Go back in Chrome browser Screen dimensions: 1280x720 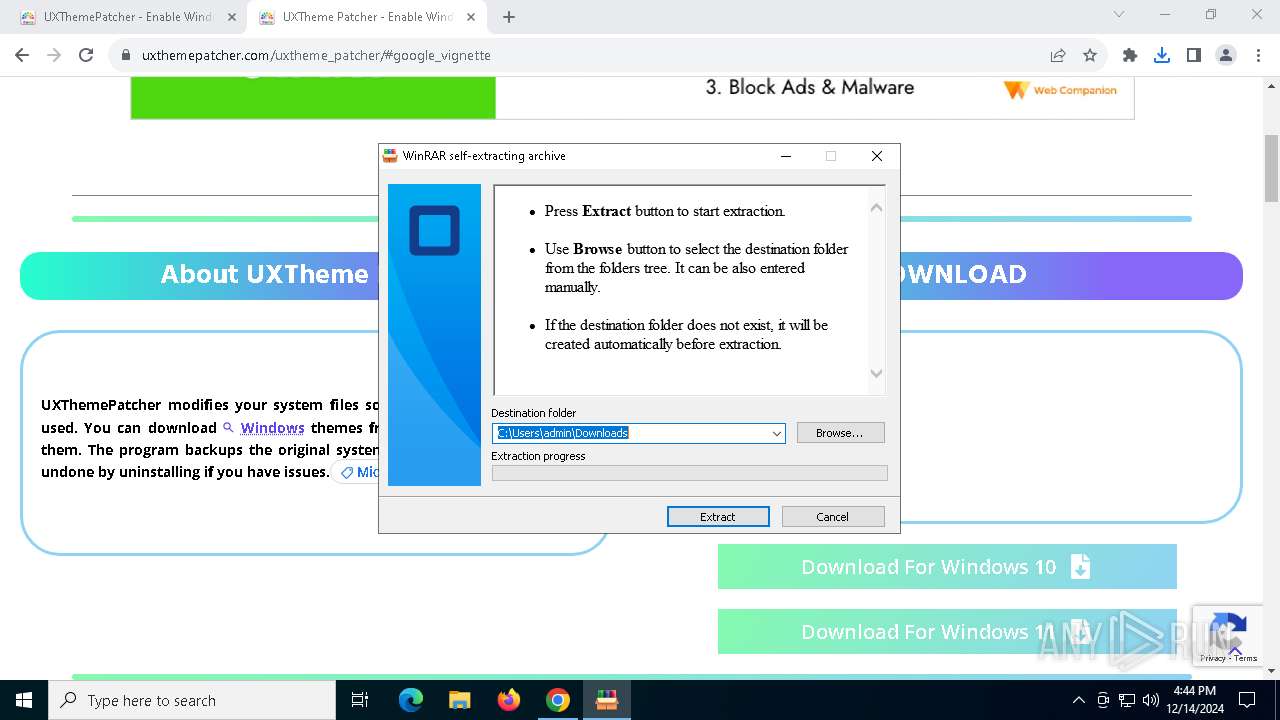pos(22,55)
